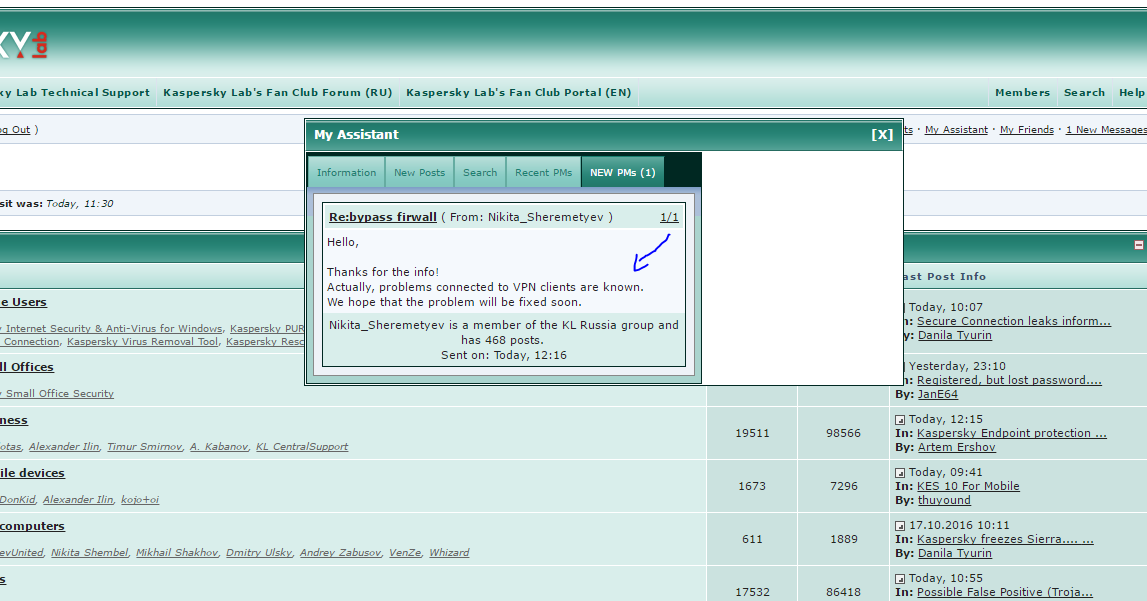Select the NEW PMs (1) tab
The image size is (1147, 601).
(x=623, y=173)
